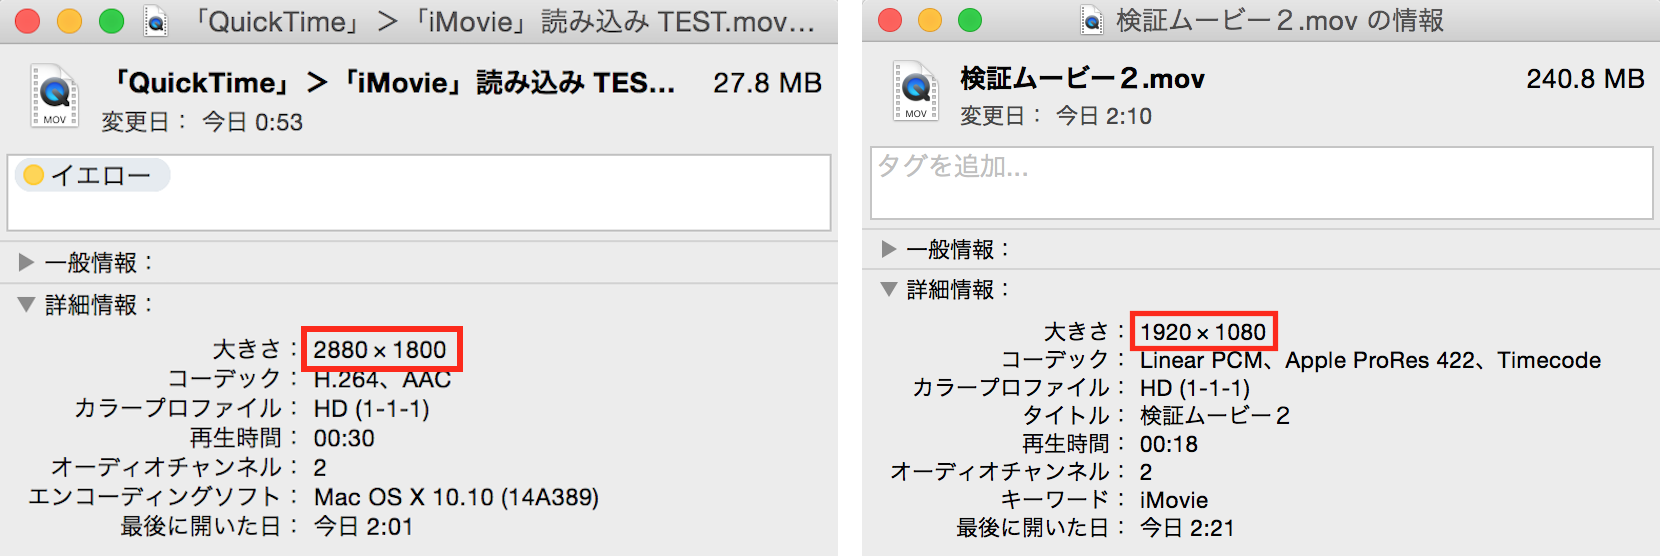Click the 2880 × 1800 dimensions value
Viewport: 1660px width, 558px height.
click(x=380, y=350)
